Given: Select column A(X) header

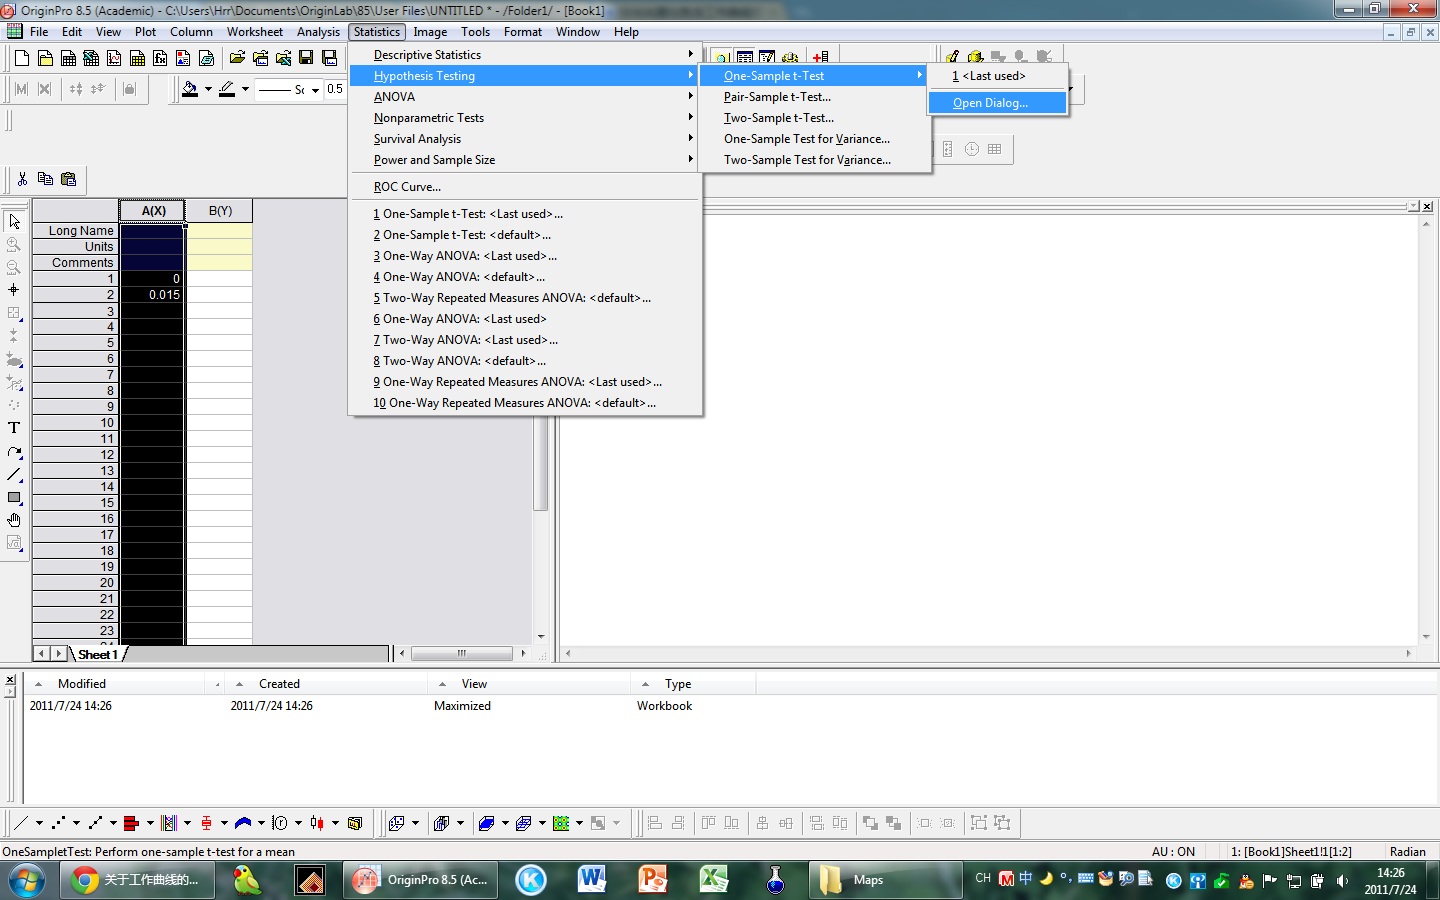Looking at the screenshot, I should (x=153, y=211).
